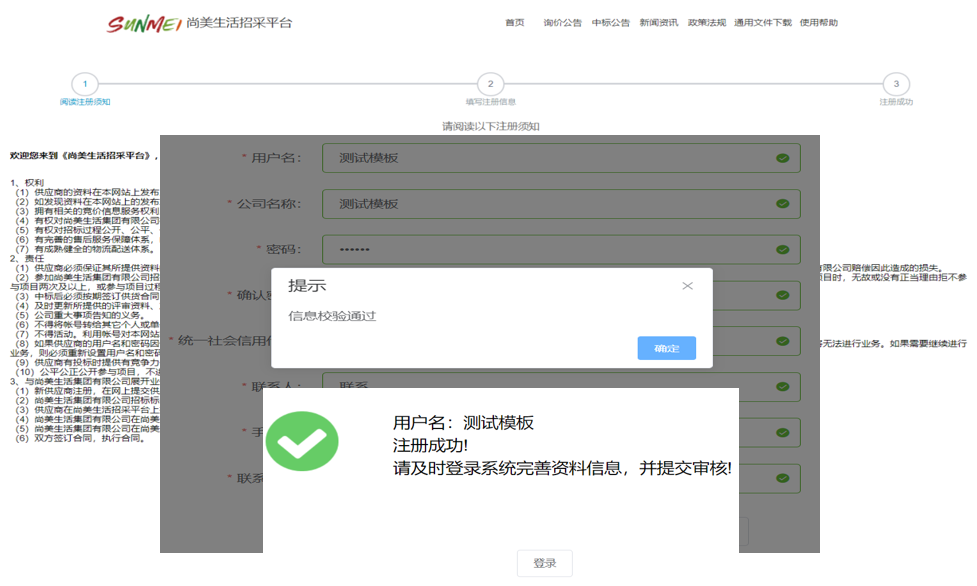Open 询价公告 navigation item
The image size is (977, 586).
[x=562, y=23]
